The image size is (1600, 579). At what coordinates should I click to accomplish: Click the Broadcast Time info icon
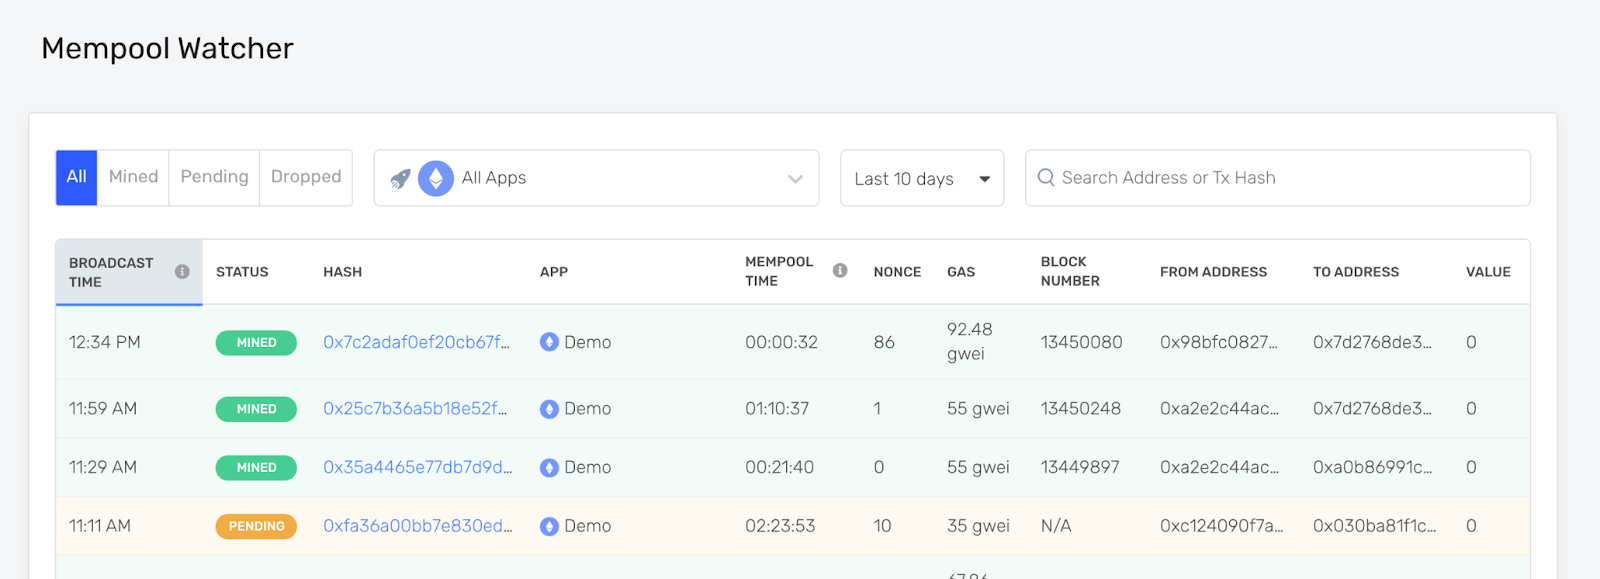point(182,271)
